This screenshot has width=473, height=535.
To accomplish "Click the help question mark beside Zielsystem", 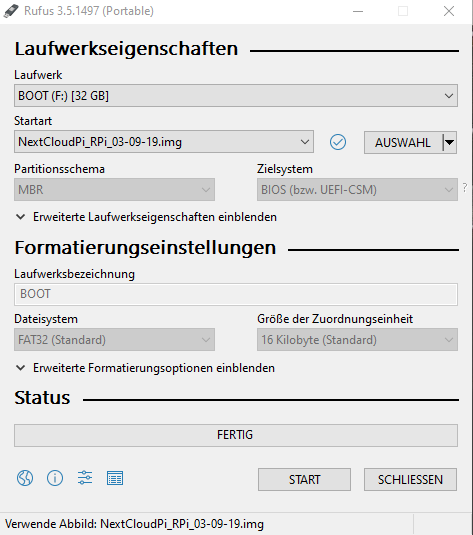I will click(x=465, y=187).
